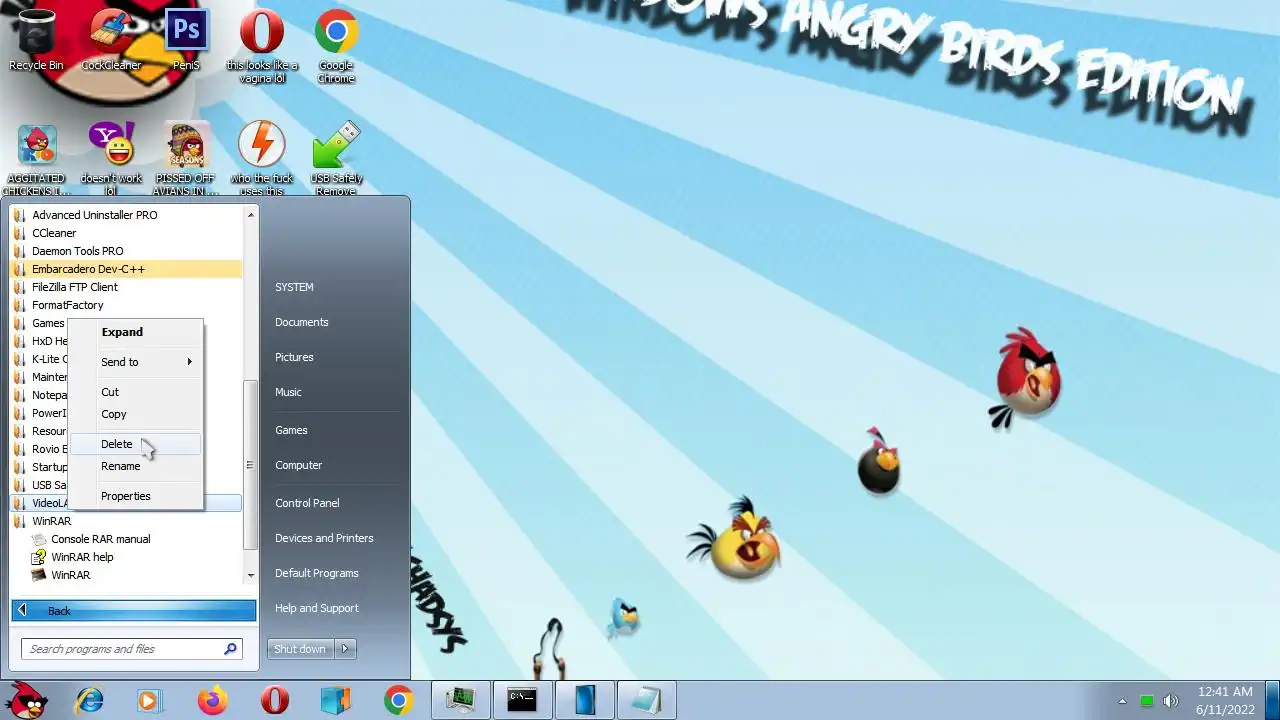1280x720 pixels.
Task: Open Windows Media Player from the taskbar
Action: [150, 700]
